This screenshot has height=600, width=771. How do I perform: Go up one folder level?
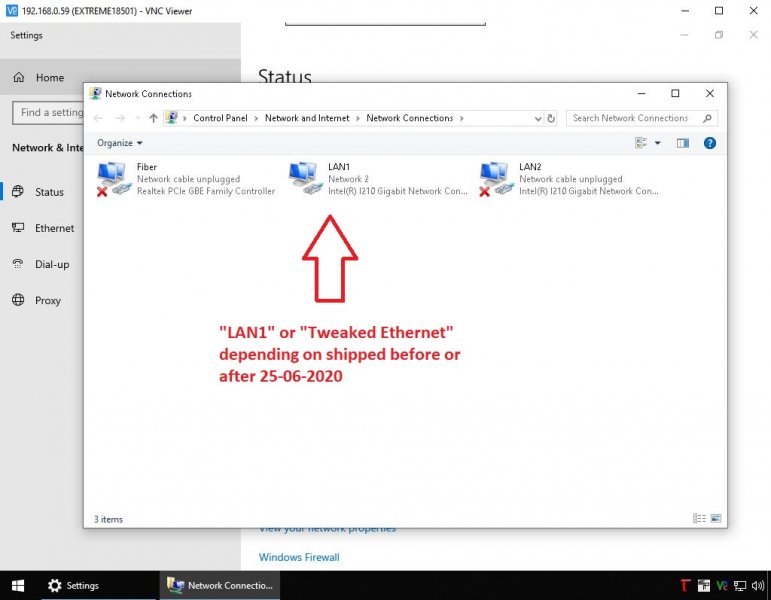click(153, 118)
